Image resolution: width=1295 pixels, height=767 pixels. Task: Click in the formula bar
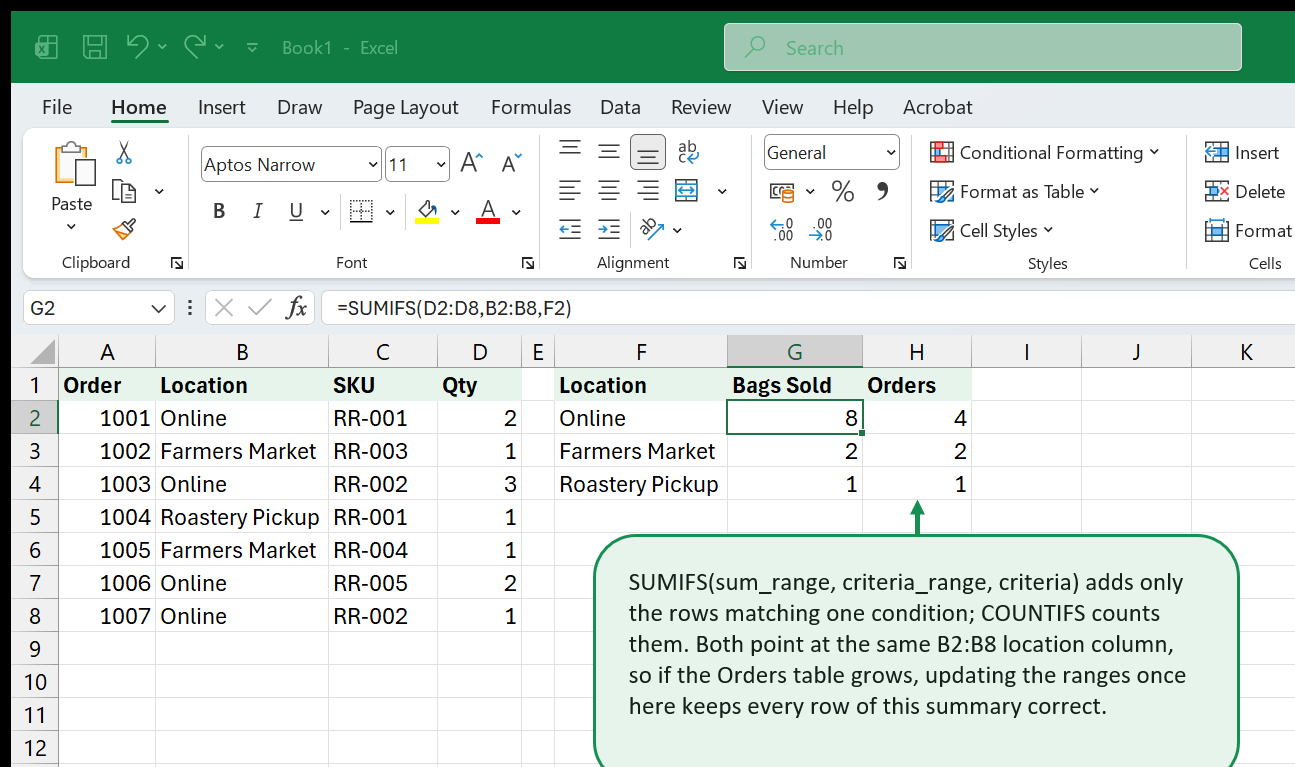click(x=808, y=308)
